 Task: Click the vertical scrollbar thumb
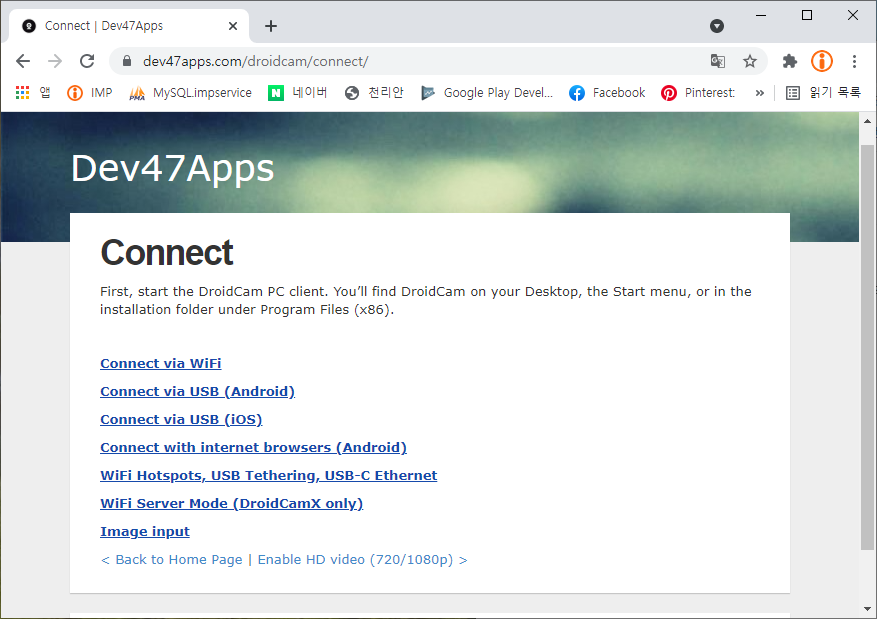867,347
